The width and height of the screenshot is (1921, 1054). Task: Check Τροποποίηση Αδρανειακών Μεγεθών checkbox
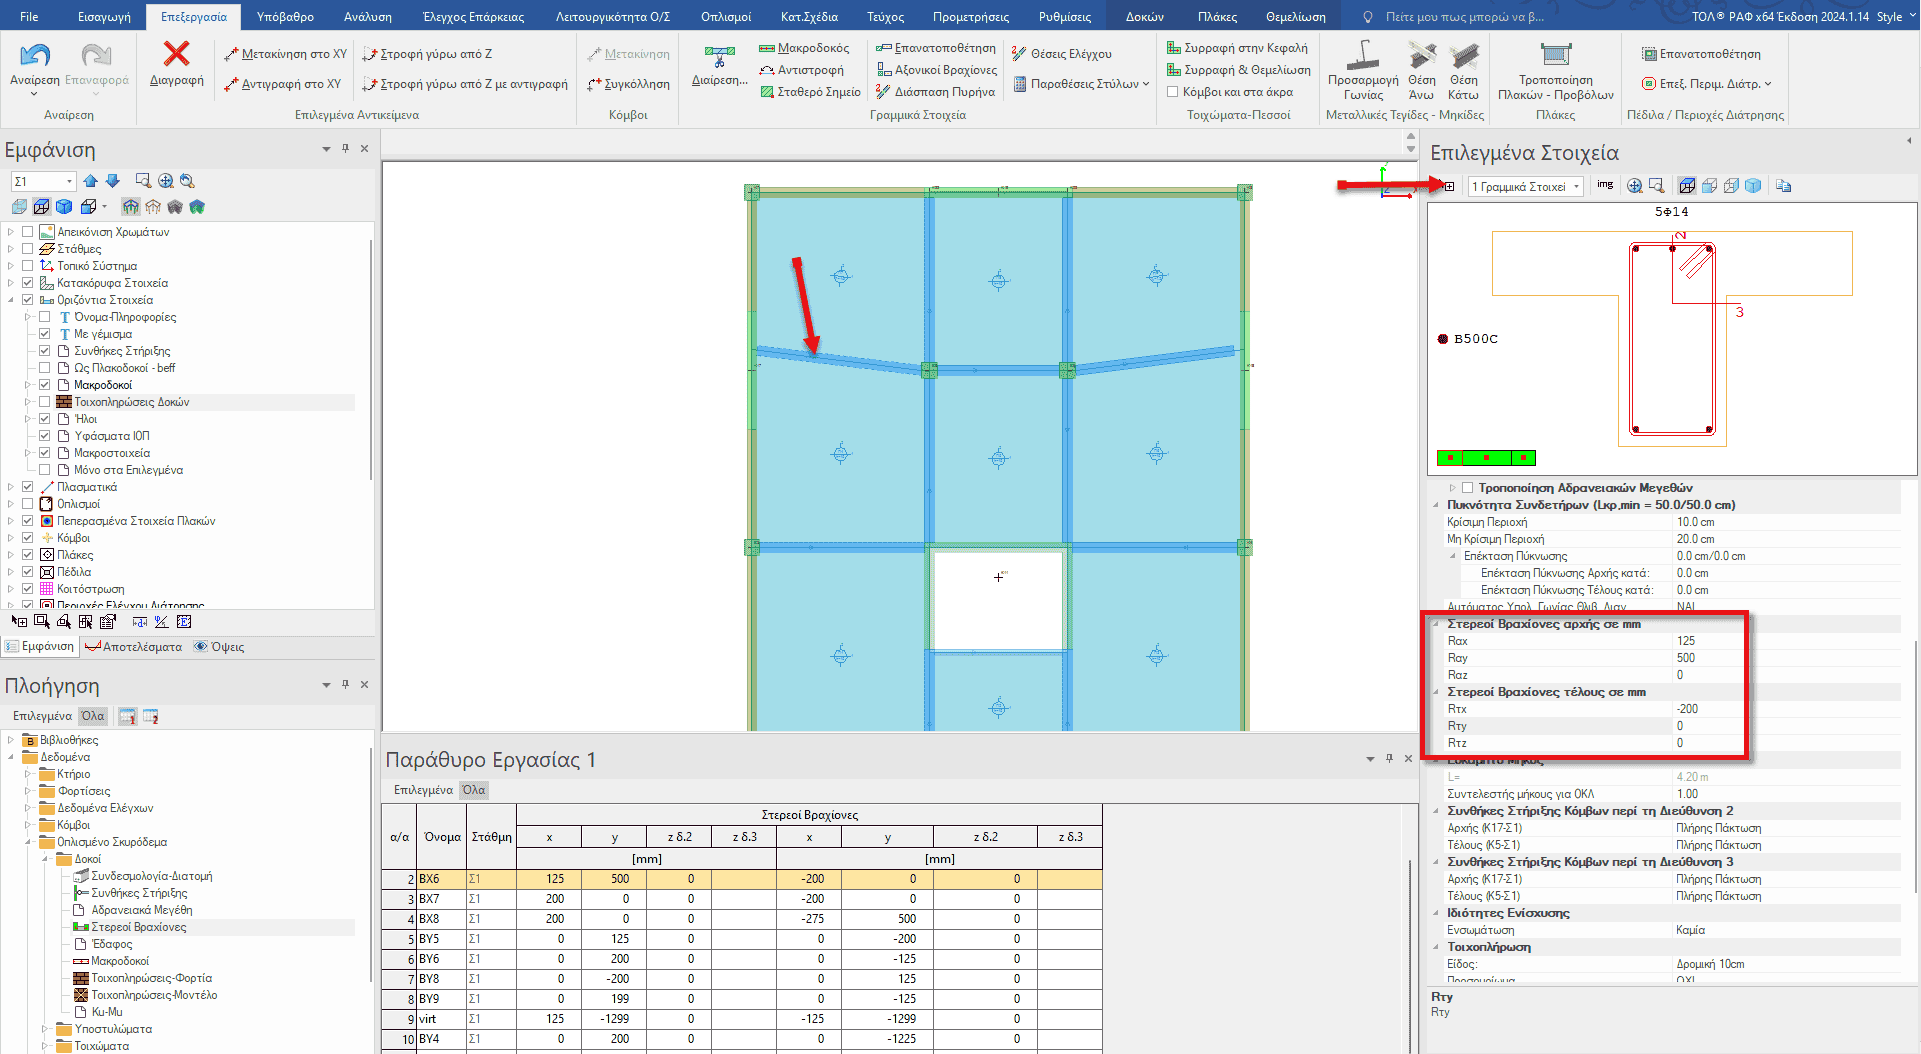(x=1468, y=488)
